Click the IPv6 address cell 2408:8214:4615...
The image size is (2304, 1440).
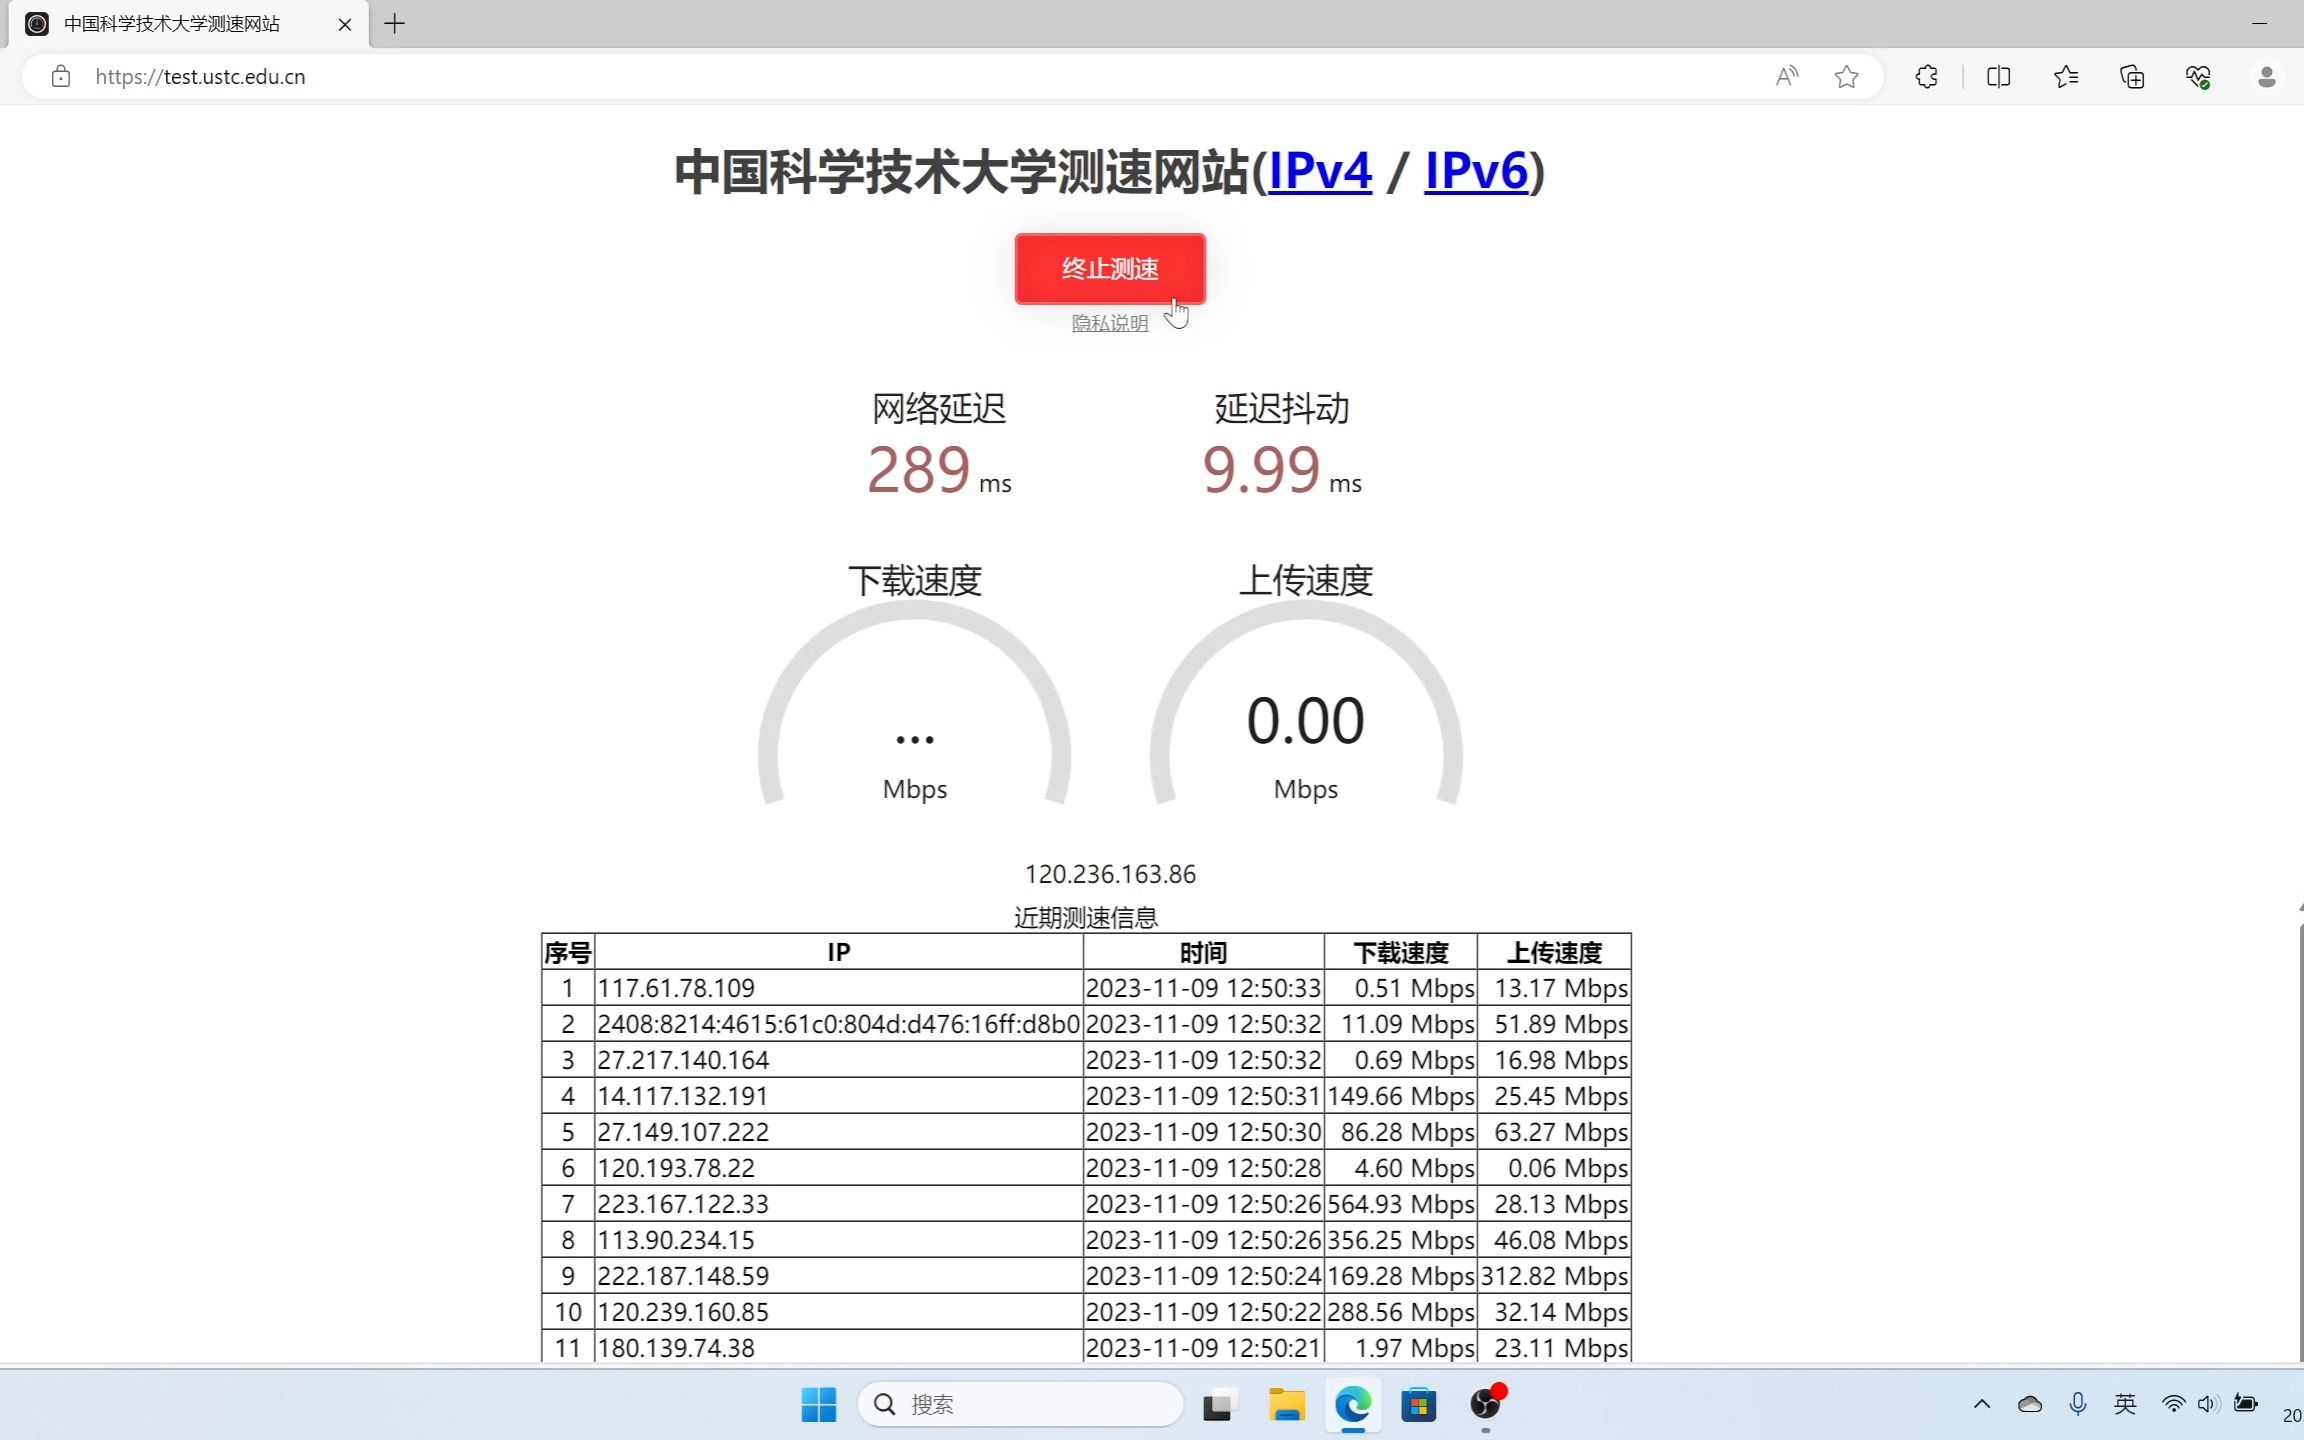pyautogui.click(x=839, y=1024)
